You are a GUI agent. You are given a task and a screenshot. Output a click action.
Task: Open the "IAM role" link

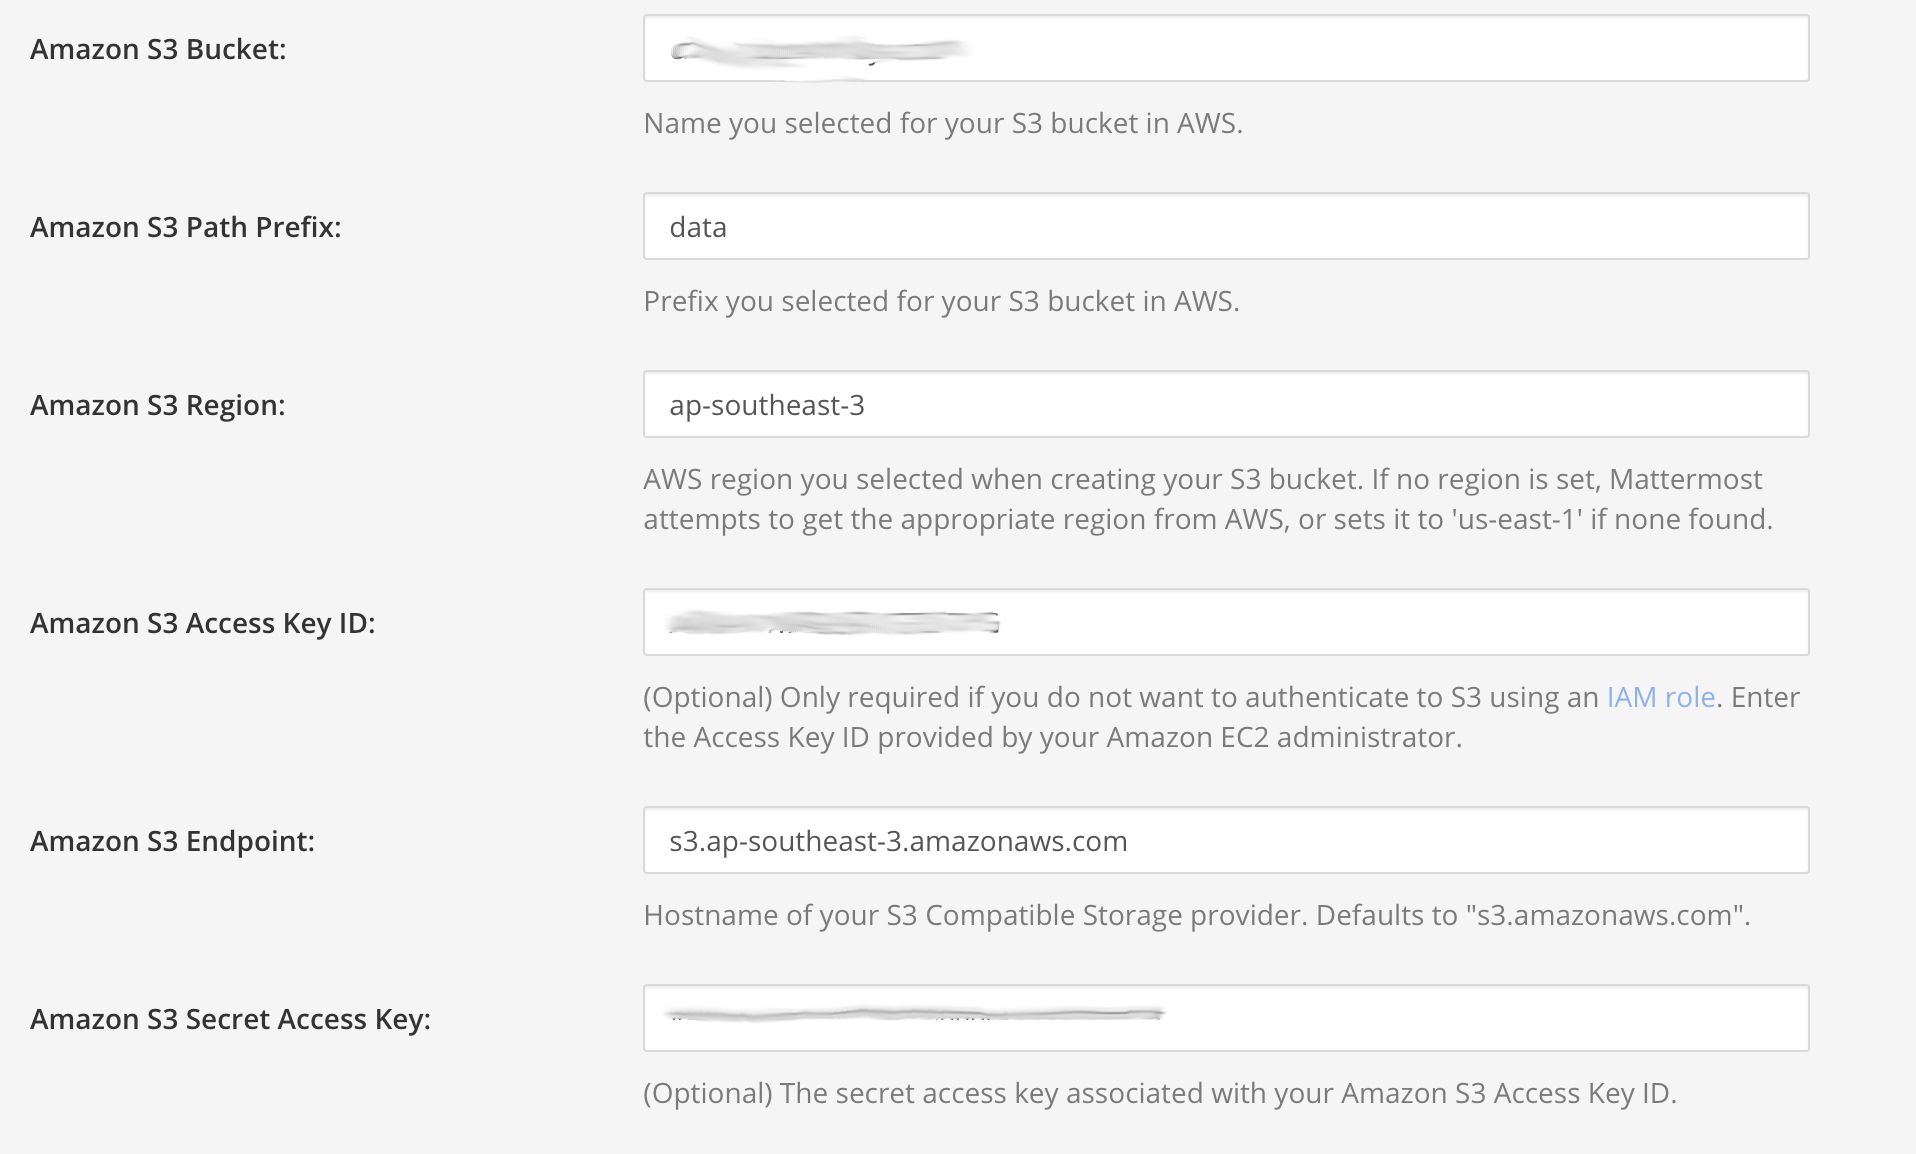(x=1659, y=697)
